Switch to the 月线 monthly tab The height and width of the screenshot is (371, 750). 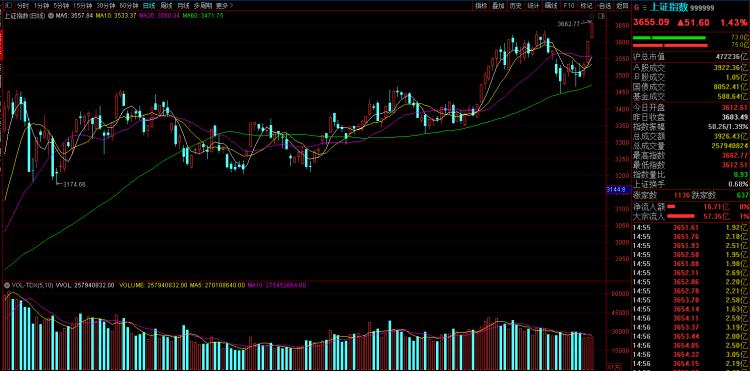click(182, 6)
